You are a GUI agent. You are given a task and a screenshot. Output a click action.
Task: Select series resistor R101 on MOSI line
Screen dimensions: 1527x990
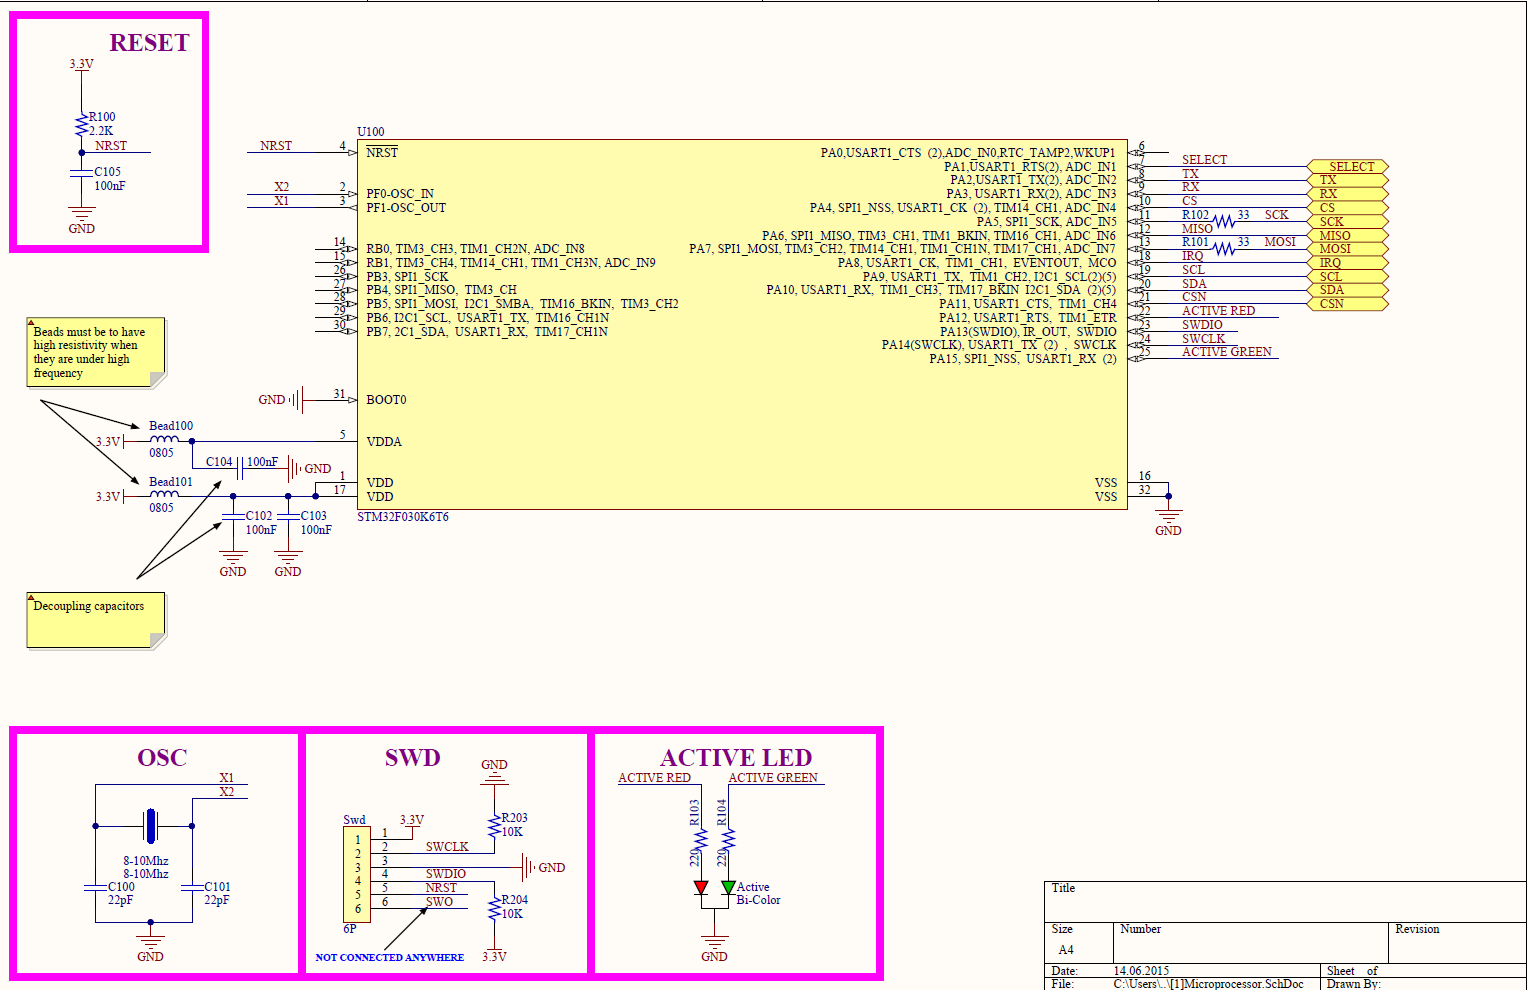1224,249
